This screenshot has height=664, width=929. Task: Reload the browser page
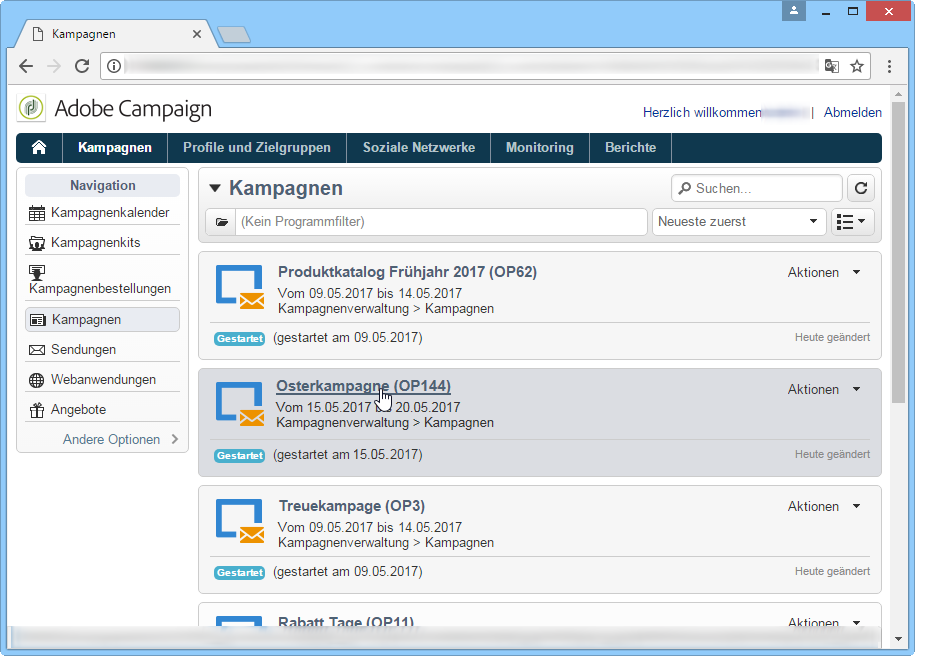[x=82, y=66]
